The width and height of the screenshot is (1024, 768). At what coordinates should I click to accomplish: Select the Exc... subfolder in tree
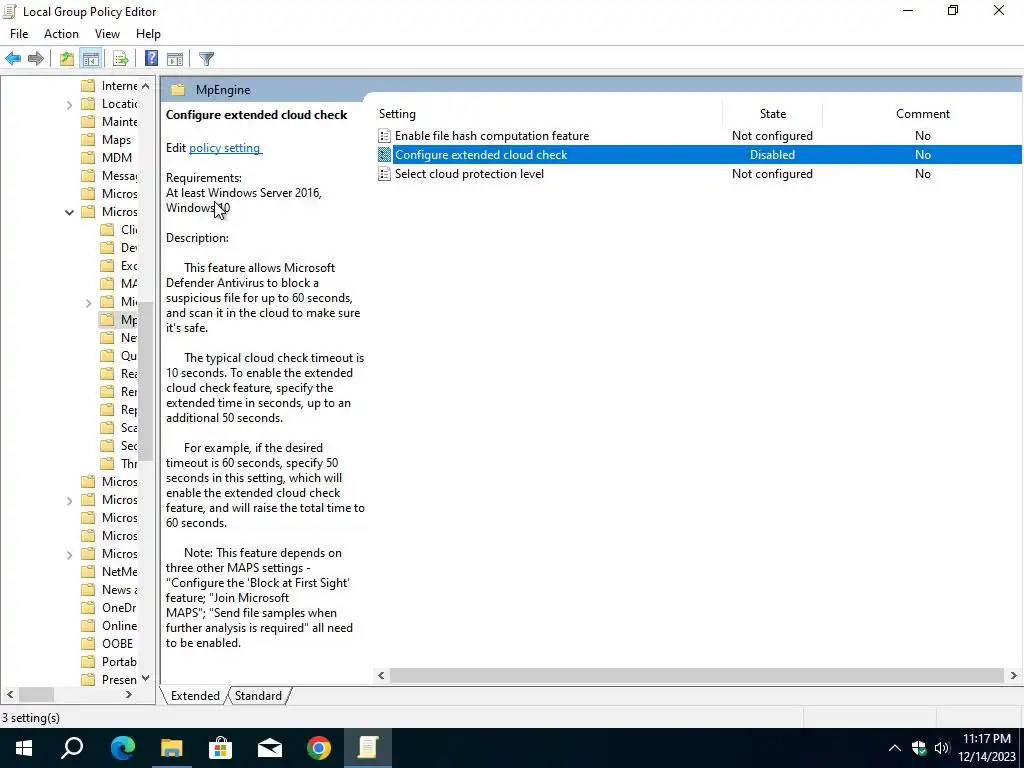[128, 266]
